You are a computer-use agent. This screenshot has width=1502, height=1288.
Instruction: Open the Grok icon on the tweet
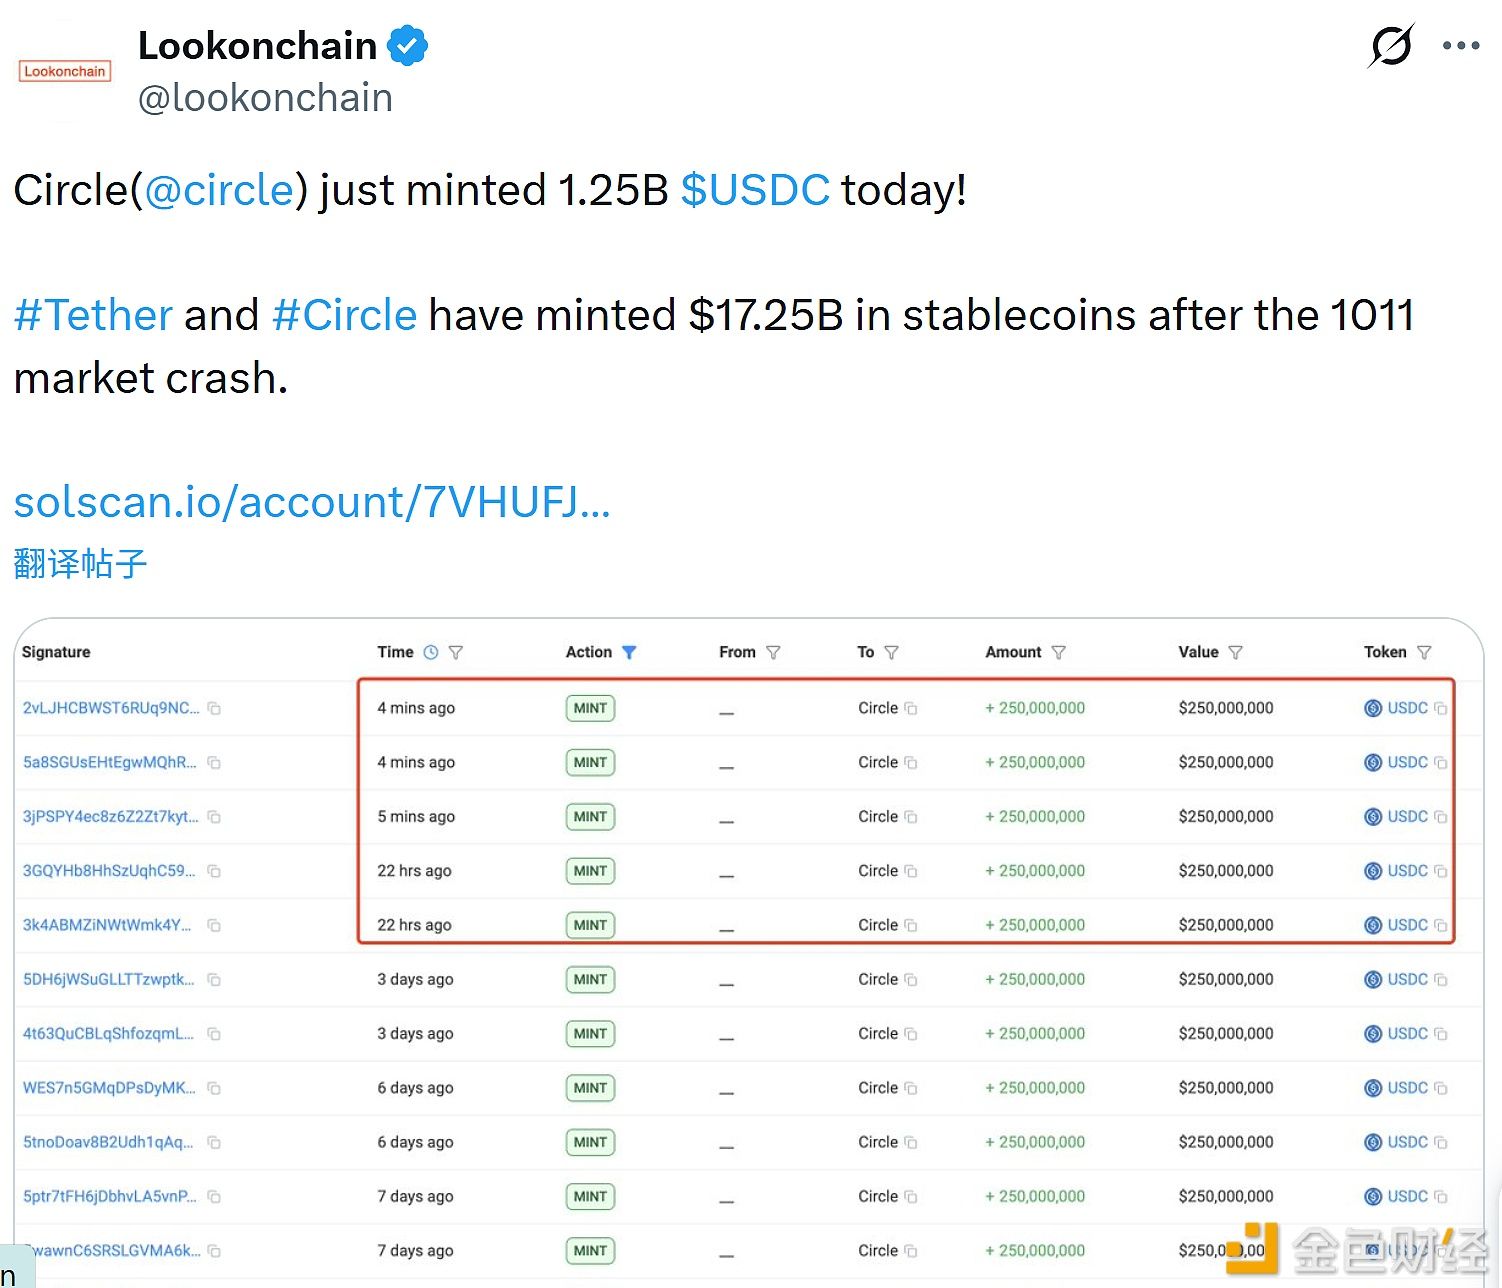point(1392,45)
